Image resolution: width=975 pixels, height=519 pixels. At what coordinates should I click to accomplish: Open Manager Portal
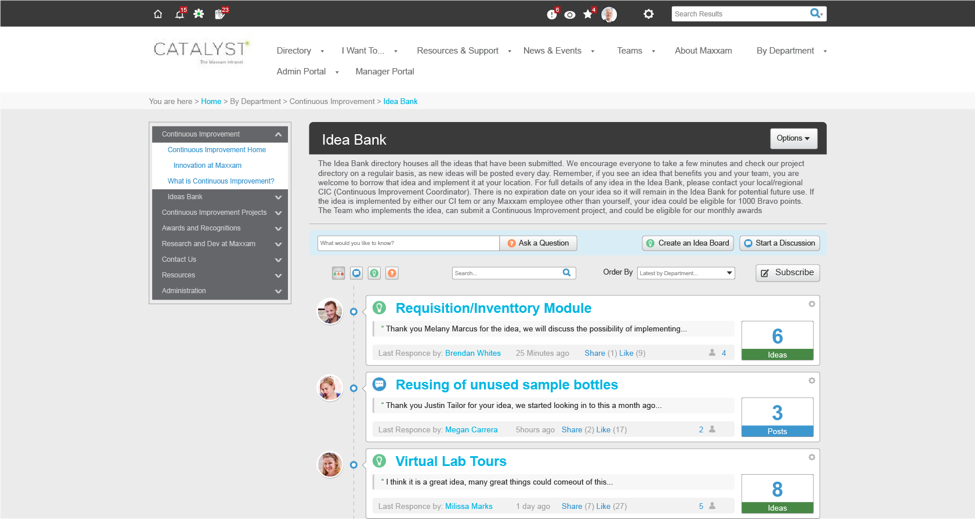click(384, 71)
